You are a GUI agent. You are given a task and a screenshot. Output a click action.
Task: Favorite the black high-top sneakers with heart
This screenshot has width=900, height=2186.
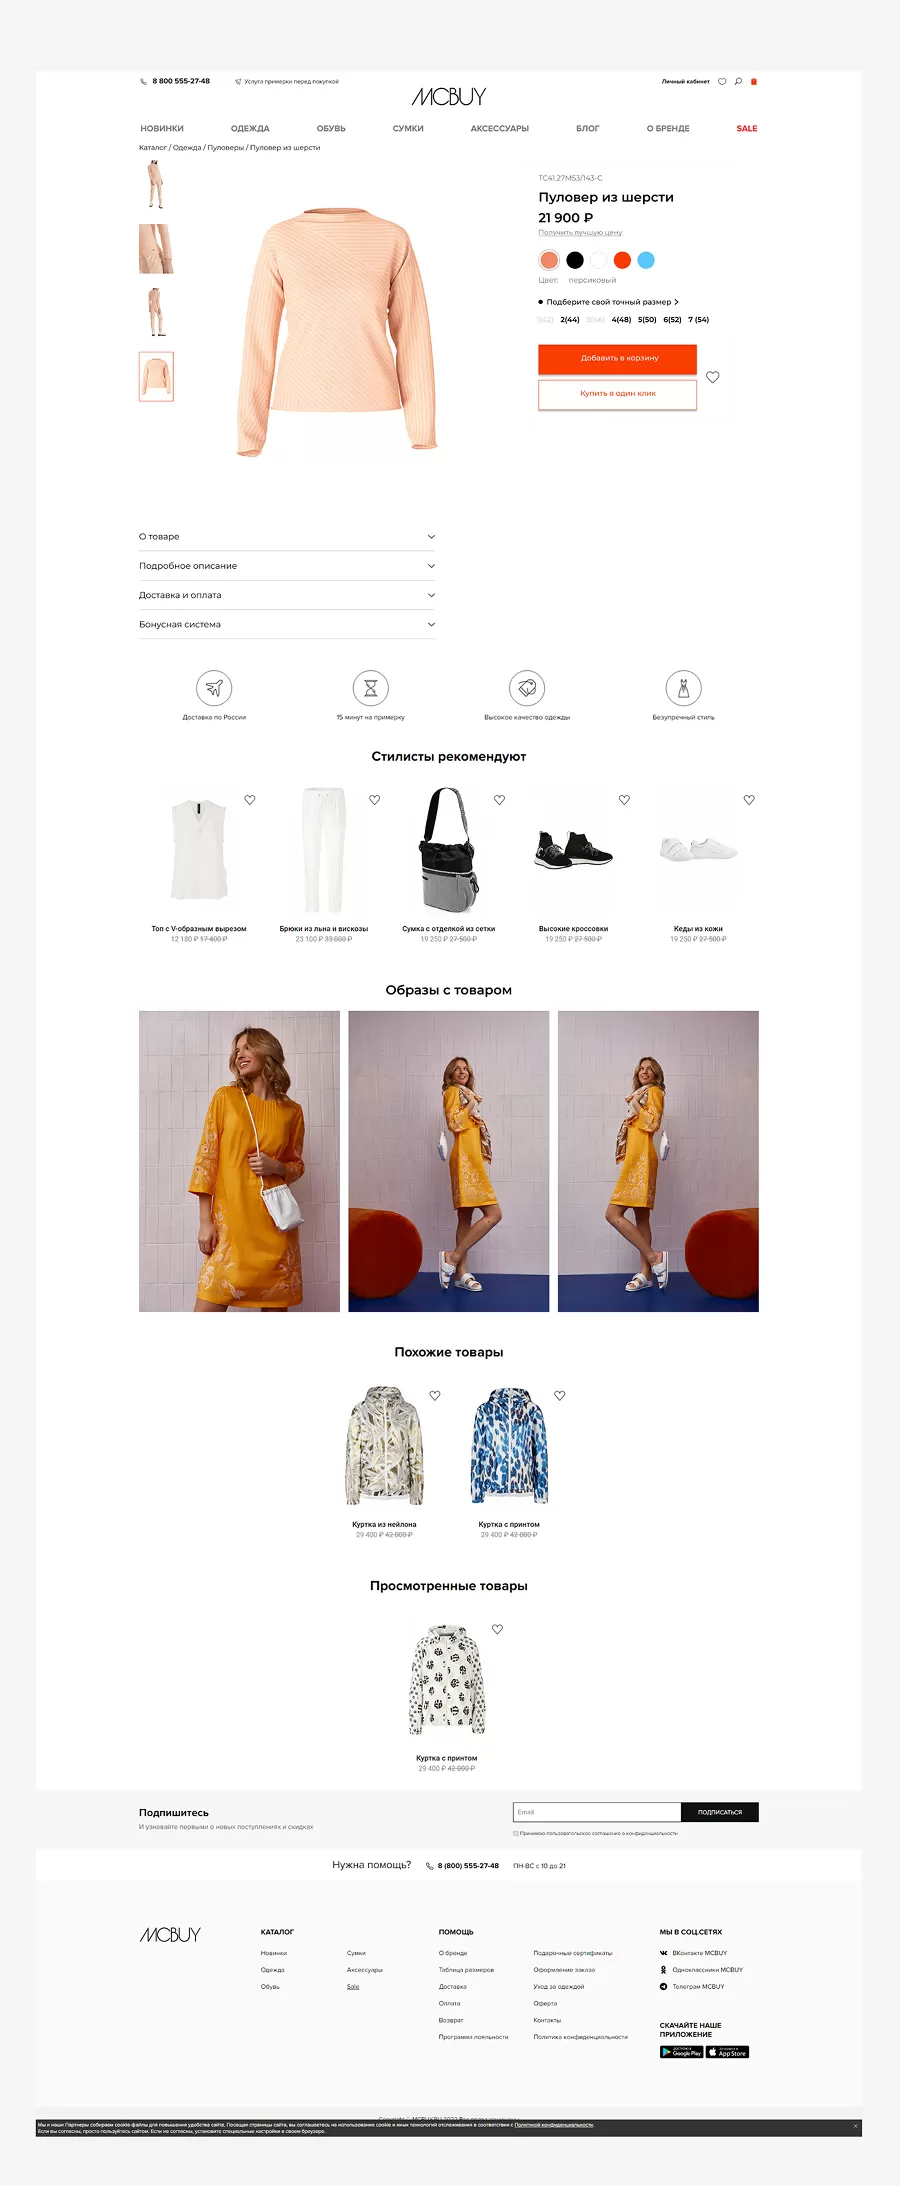click(x=624, y=800)
